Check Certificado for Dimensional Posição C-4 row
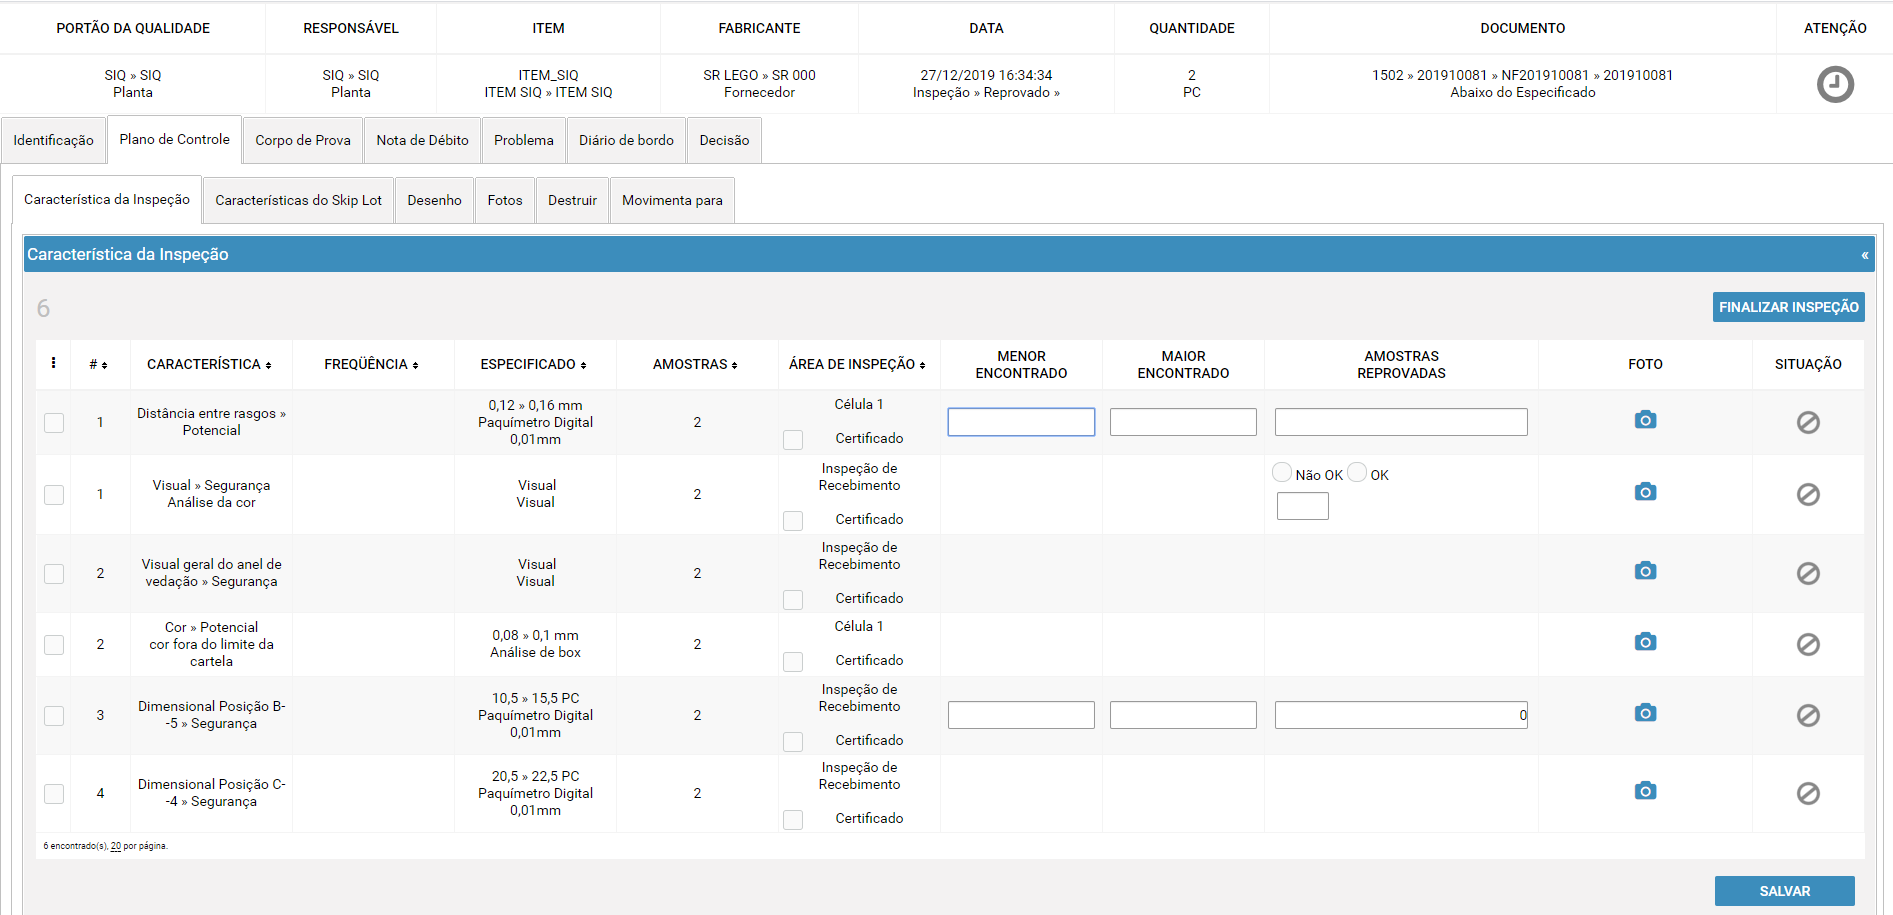This screenshot has height=915, width=1893. (x=793, y=820)
